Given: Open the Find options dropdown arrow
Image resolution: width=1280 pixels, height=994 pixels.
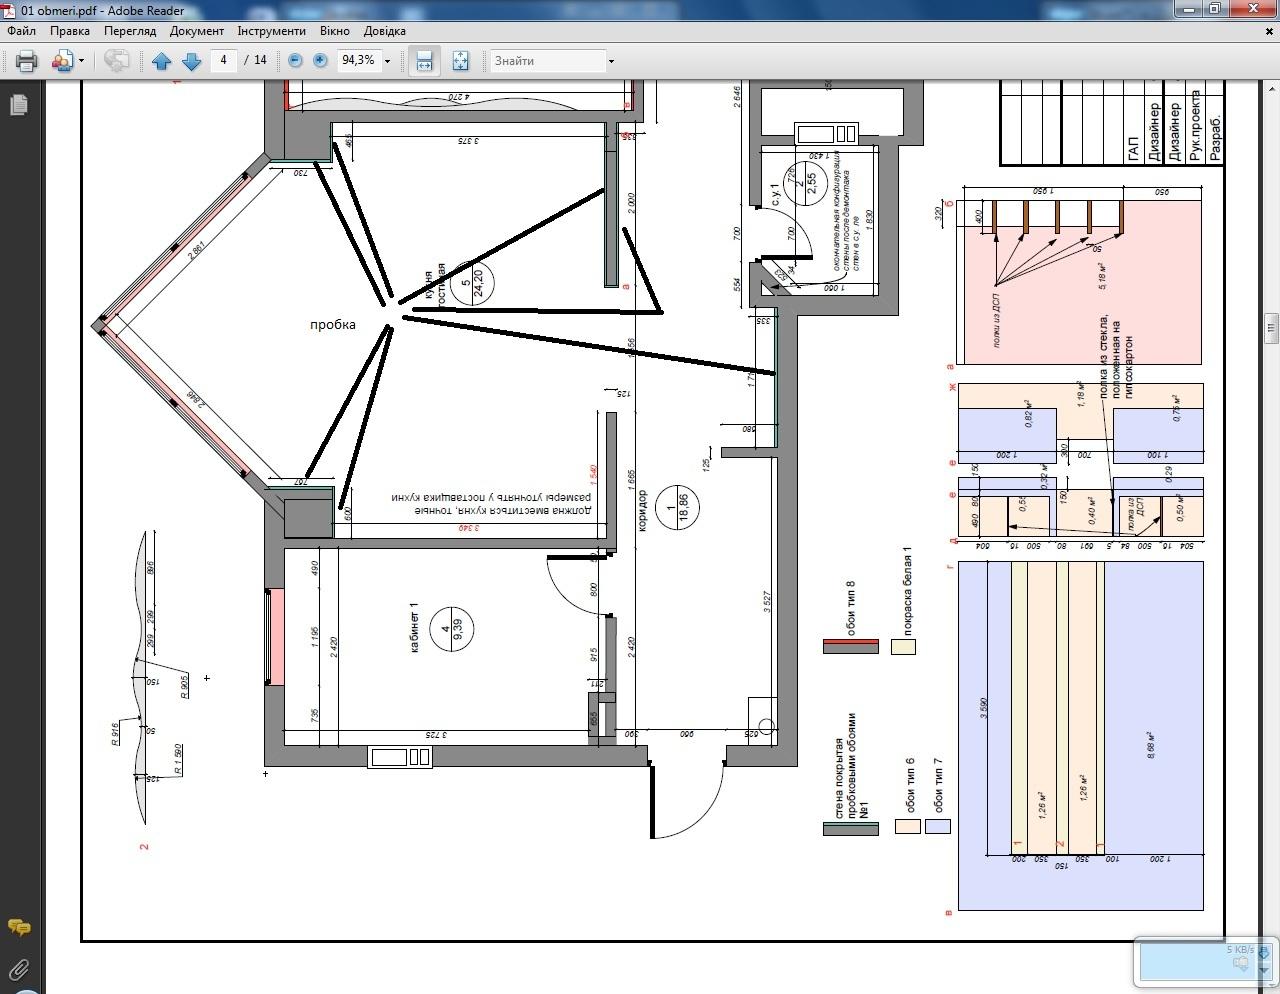Looking at the screenshot, I should [x=611, y=61].
